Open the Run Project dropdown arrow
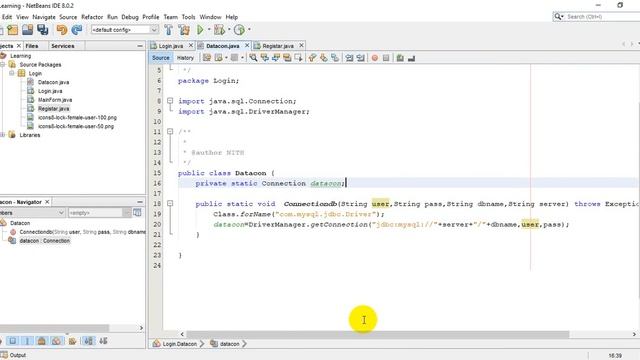Image resolution: width=640 pixels, height=360 pixels. click(209, 30)
